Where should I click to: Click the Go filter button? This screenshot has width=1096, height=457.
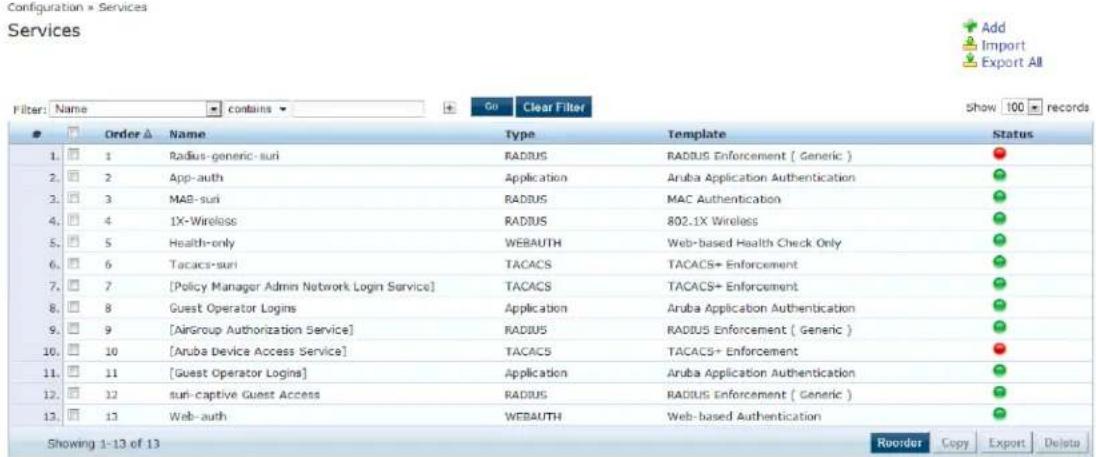492,107
